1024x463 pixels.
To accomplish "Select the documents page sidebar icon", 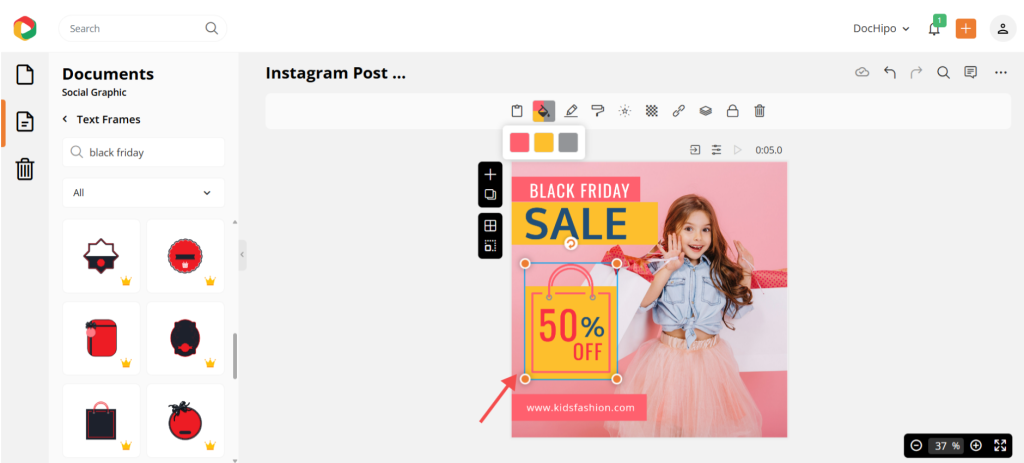I will (x=25, y=122).
